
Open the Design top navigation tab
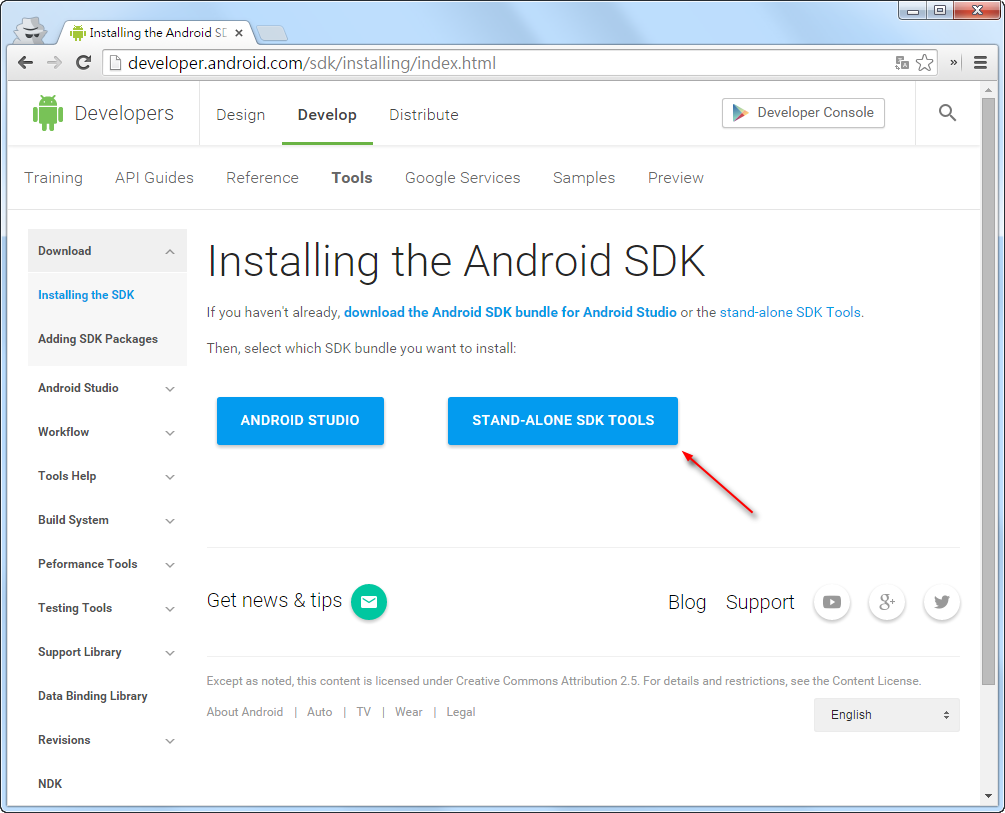click(240, 115)
